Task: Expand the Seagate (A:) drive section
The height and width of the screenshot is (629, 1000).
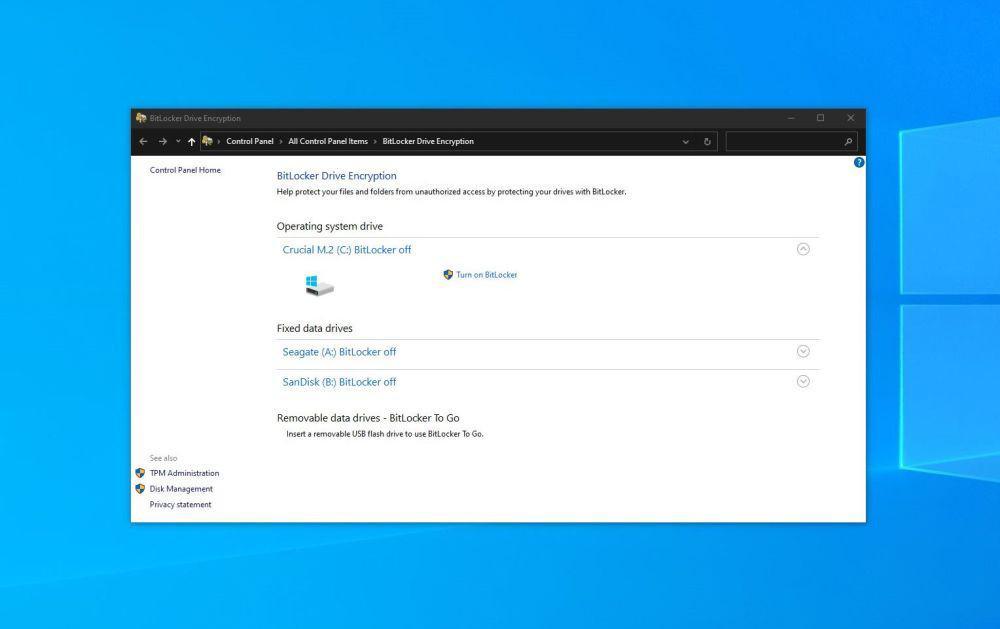Action: [x=803, y=352]
